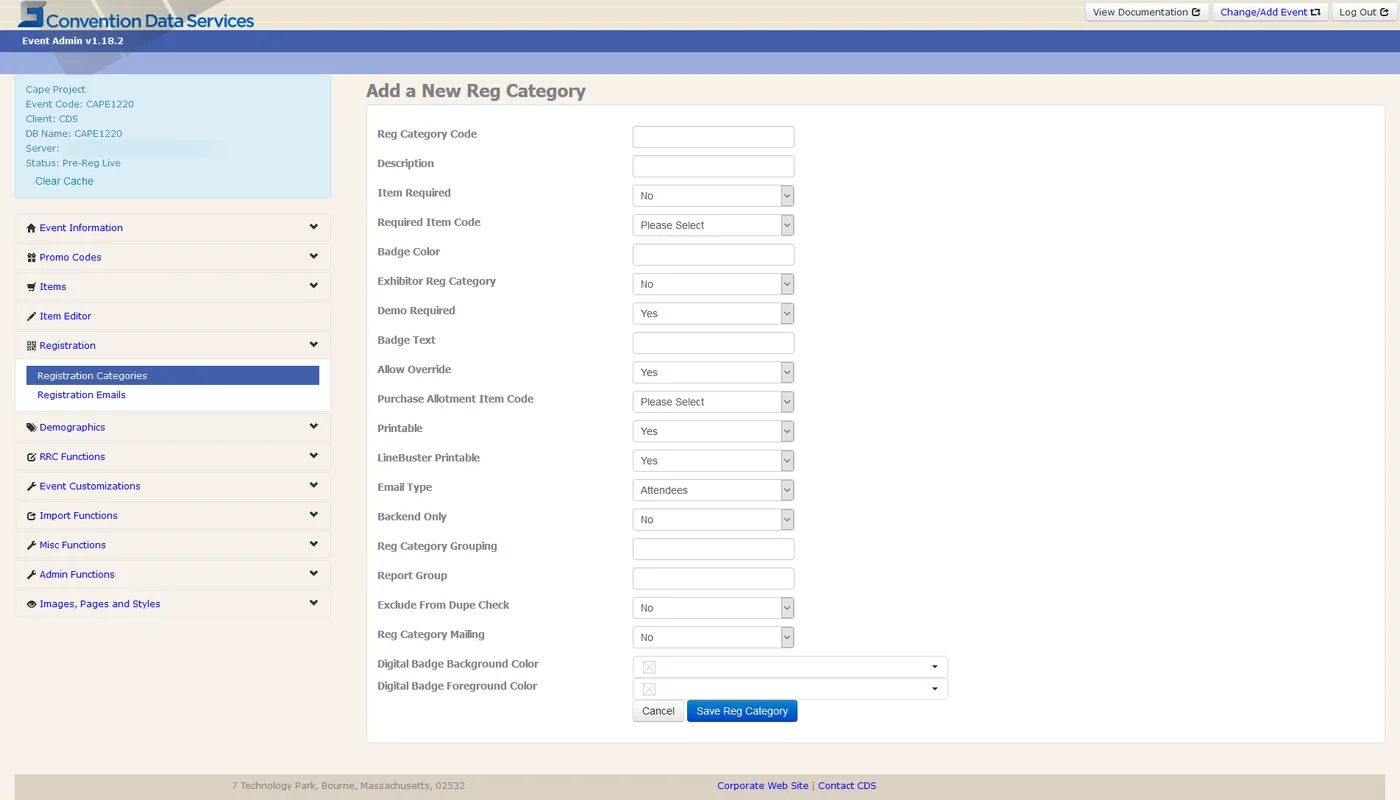This screenshot has width=1400, height=800.
Task: Open the Printable dropdown
Action: click(713, 431)
